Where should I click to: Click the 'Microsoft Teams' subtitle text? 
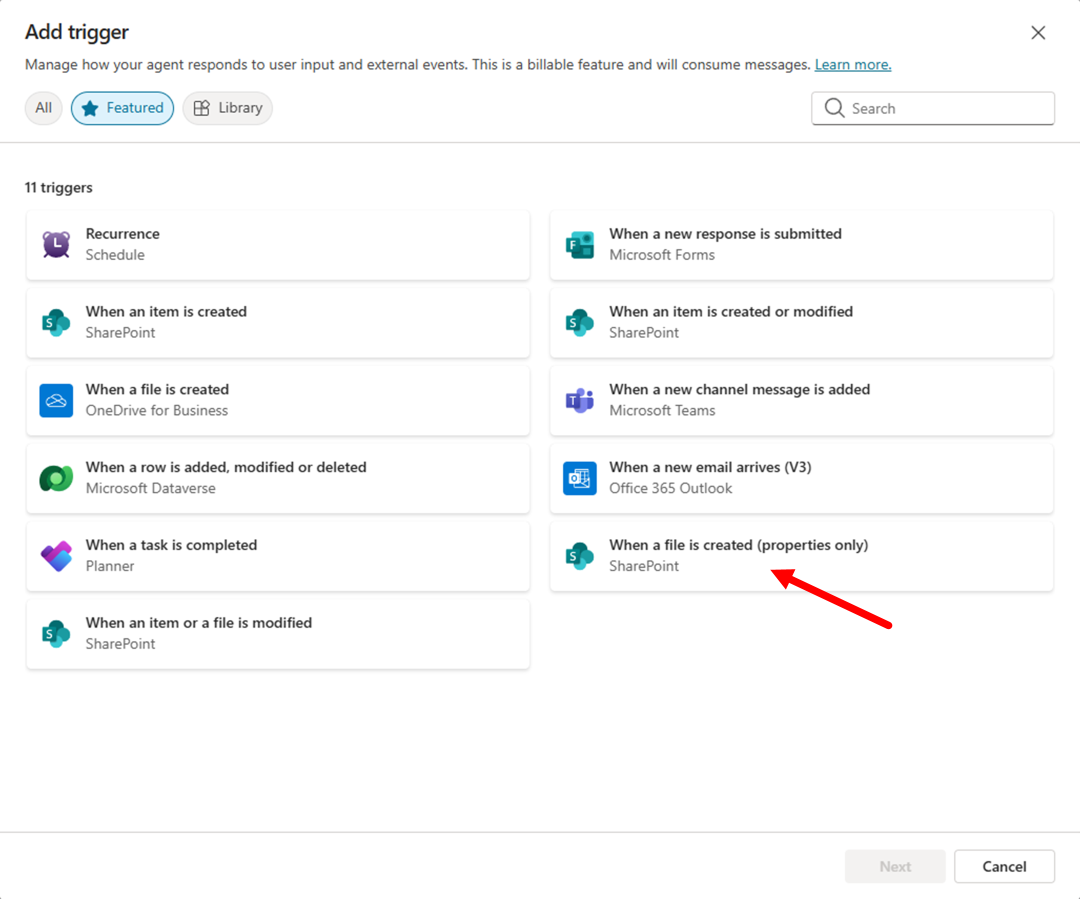pos(662,411)
